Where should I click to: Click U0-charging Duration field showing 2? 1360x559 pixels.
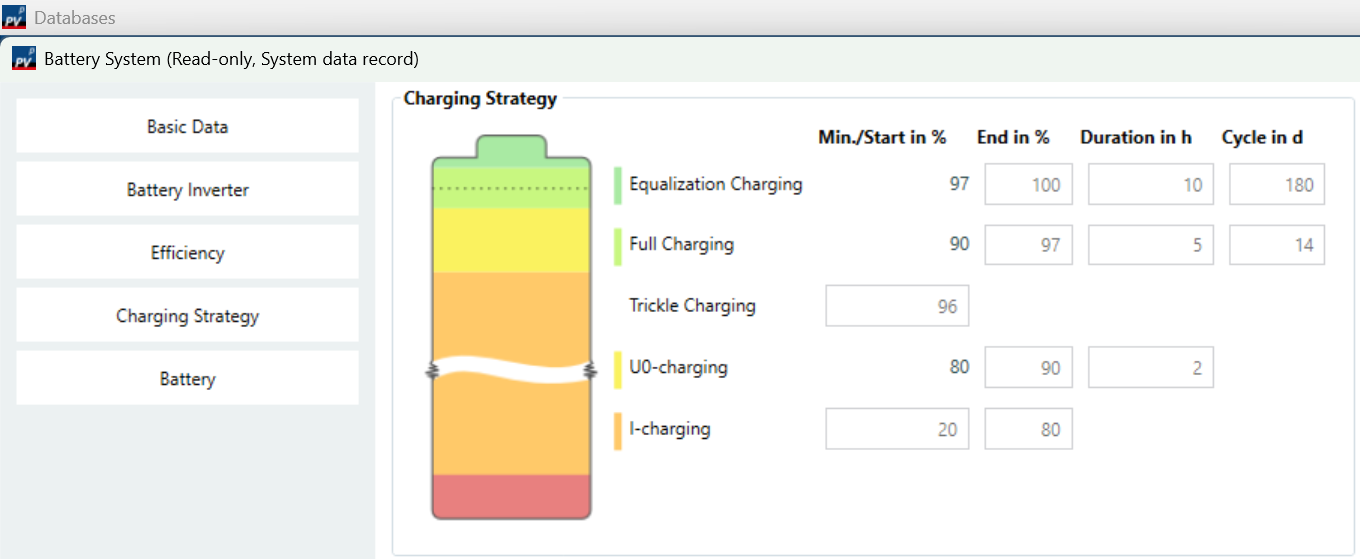(x=1150, y=368)
